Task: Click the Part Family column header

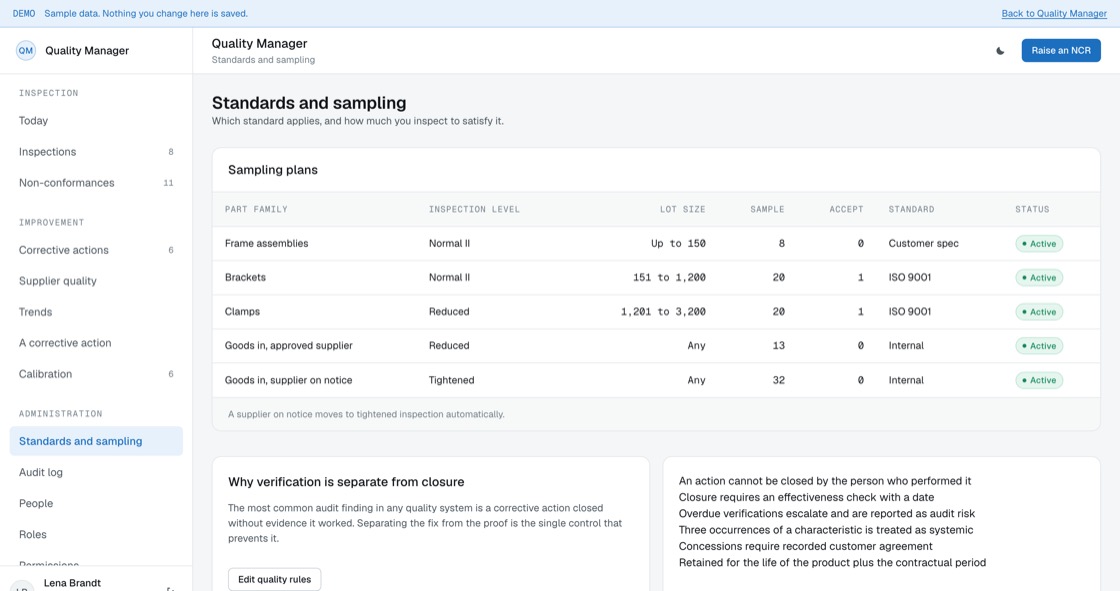Action: point(256,209)
